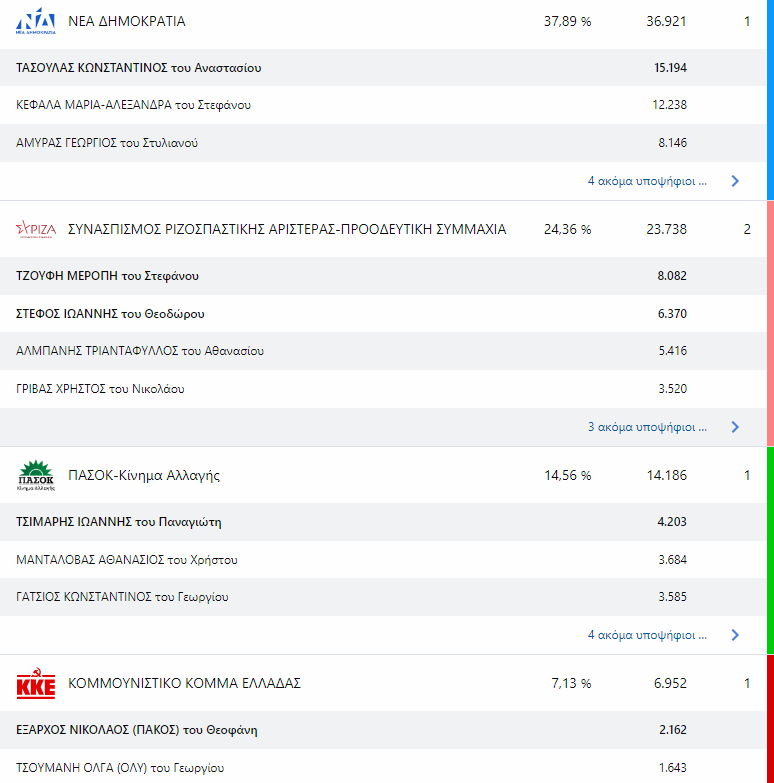Click the 12.238 votes for ΚΕΦΑΛΑ
774x783 pixels.
click(670, 105)
